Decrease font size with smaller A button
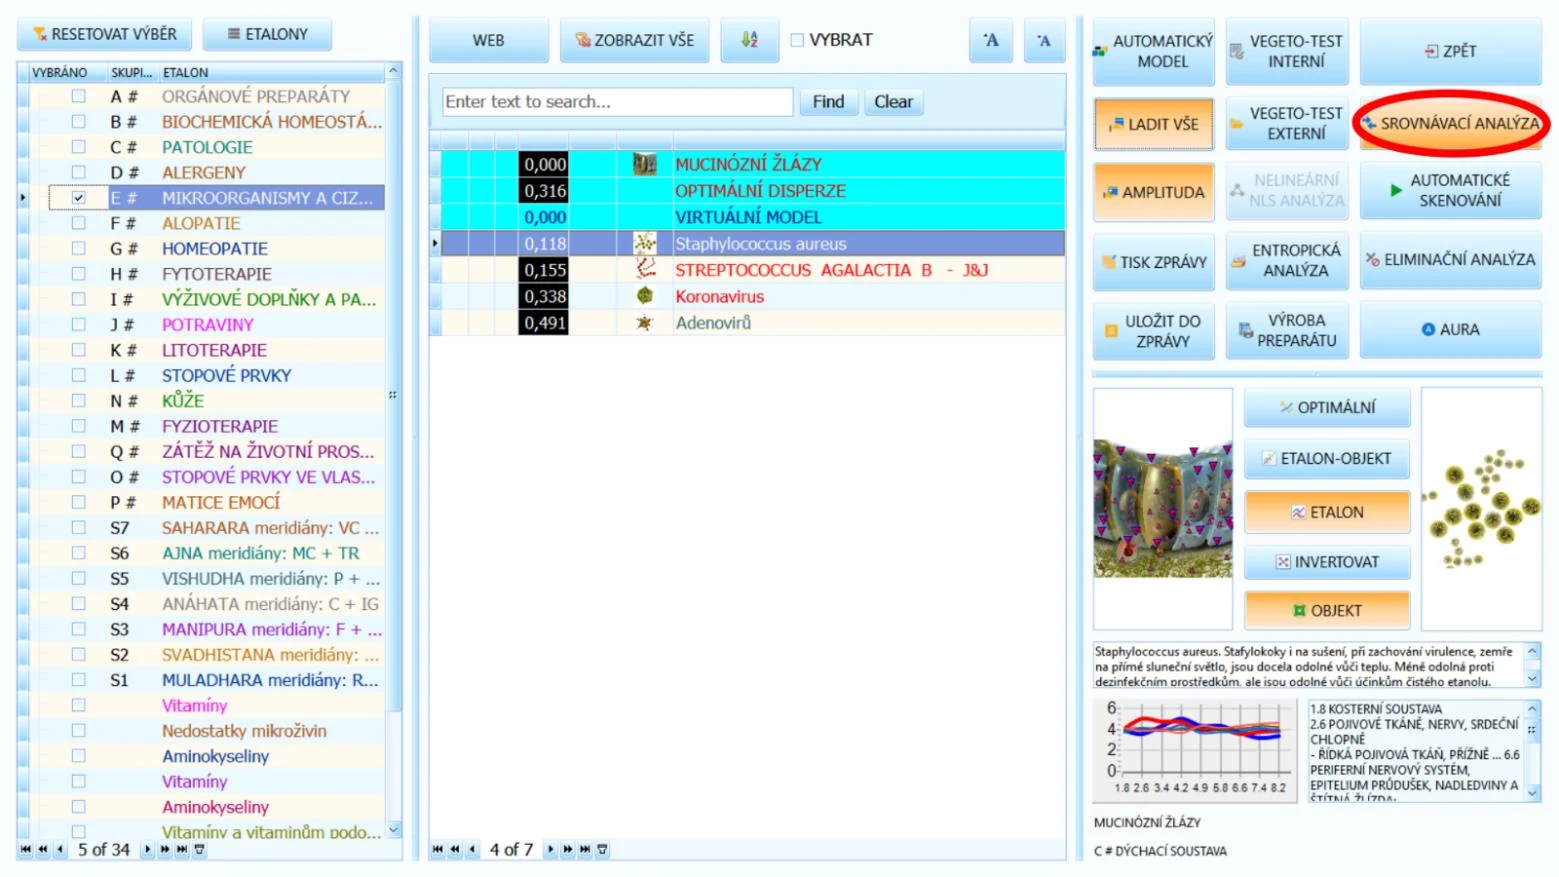Screen dimensions: 1559x877 (x=1044, y=40)
